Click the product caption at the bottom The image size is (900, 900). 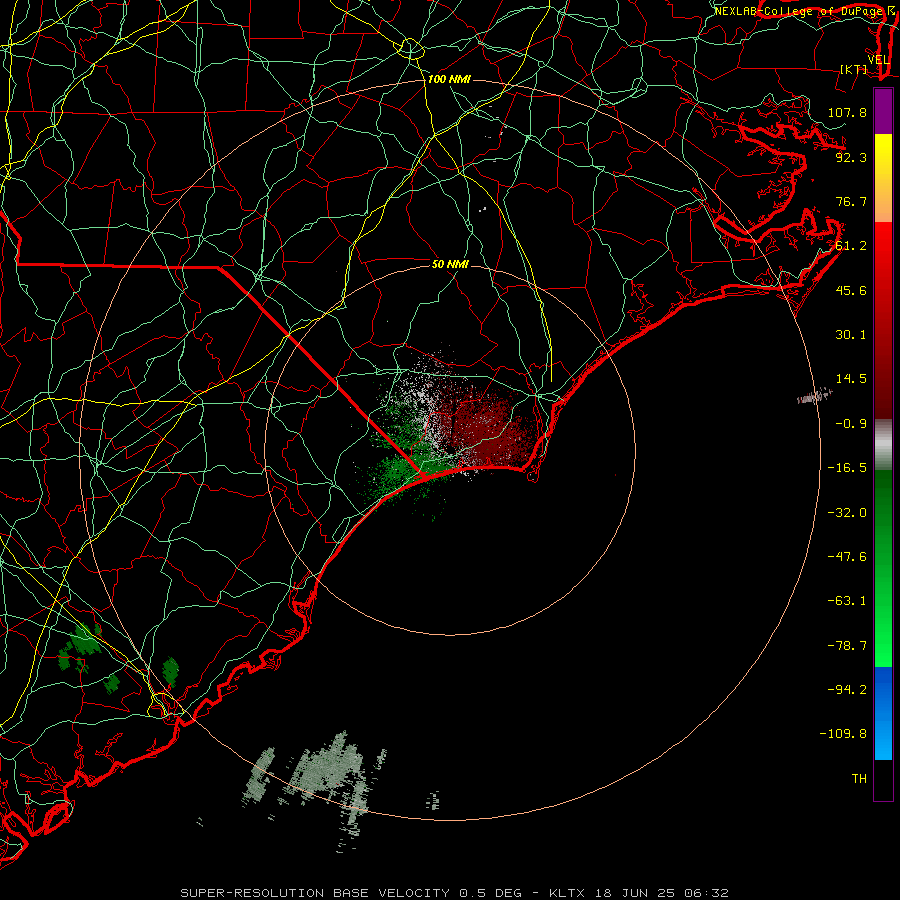455,893
